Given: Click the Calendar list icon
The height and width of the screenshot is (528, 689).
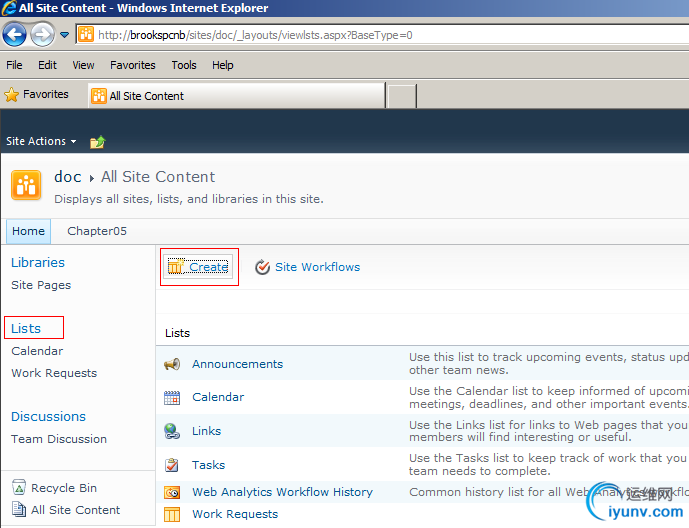Looking at the screenshot, I should 172,398.
